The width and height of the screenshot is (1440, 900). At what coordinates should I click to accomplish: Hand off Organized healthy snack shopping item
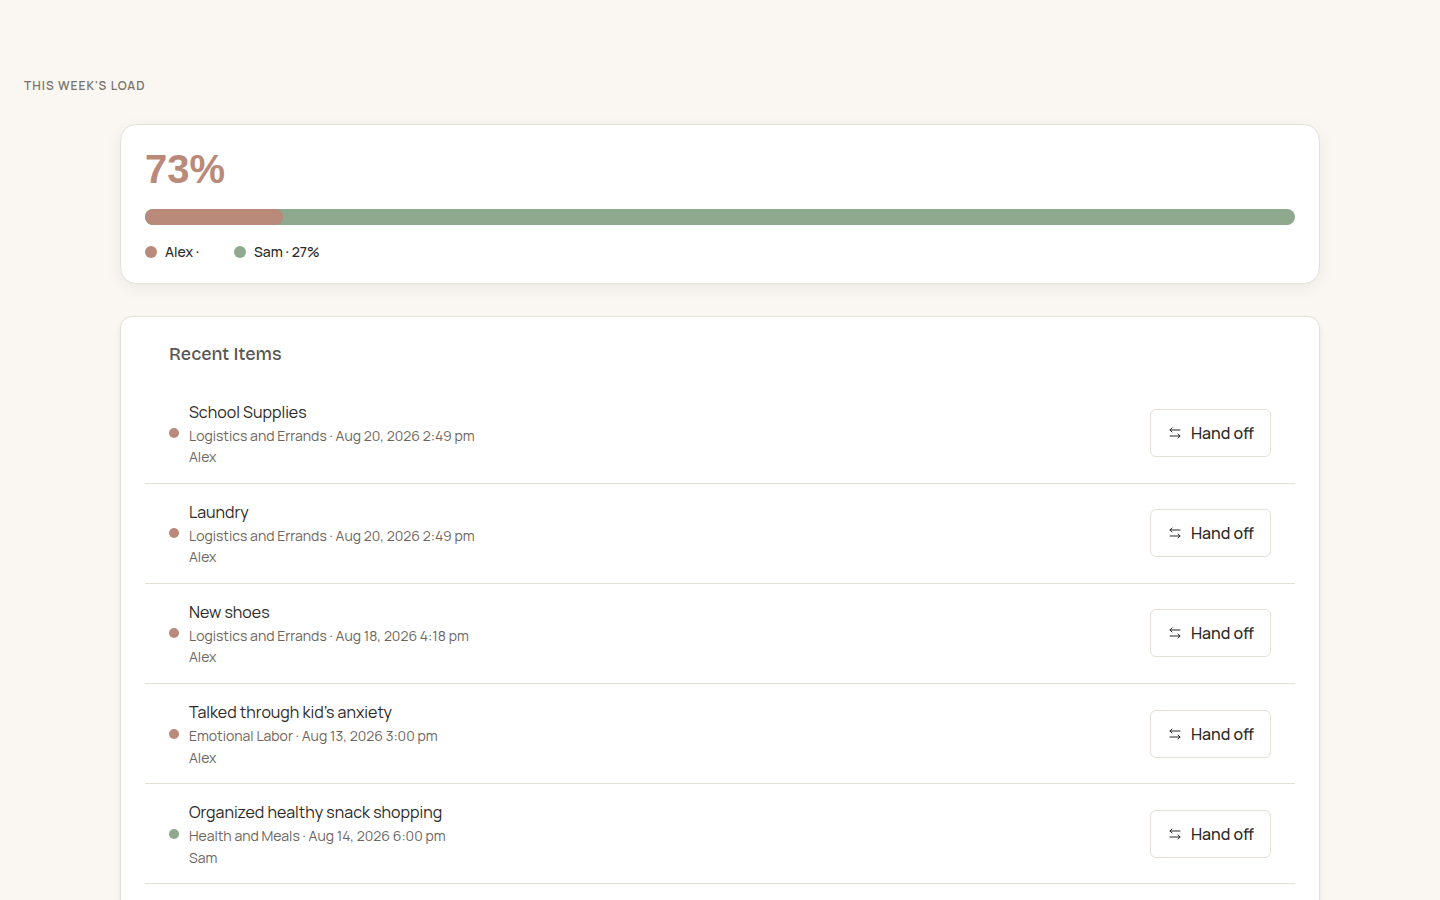[1210, 834]
